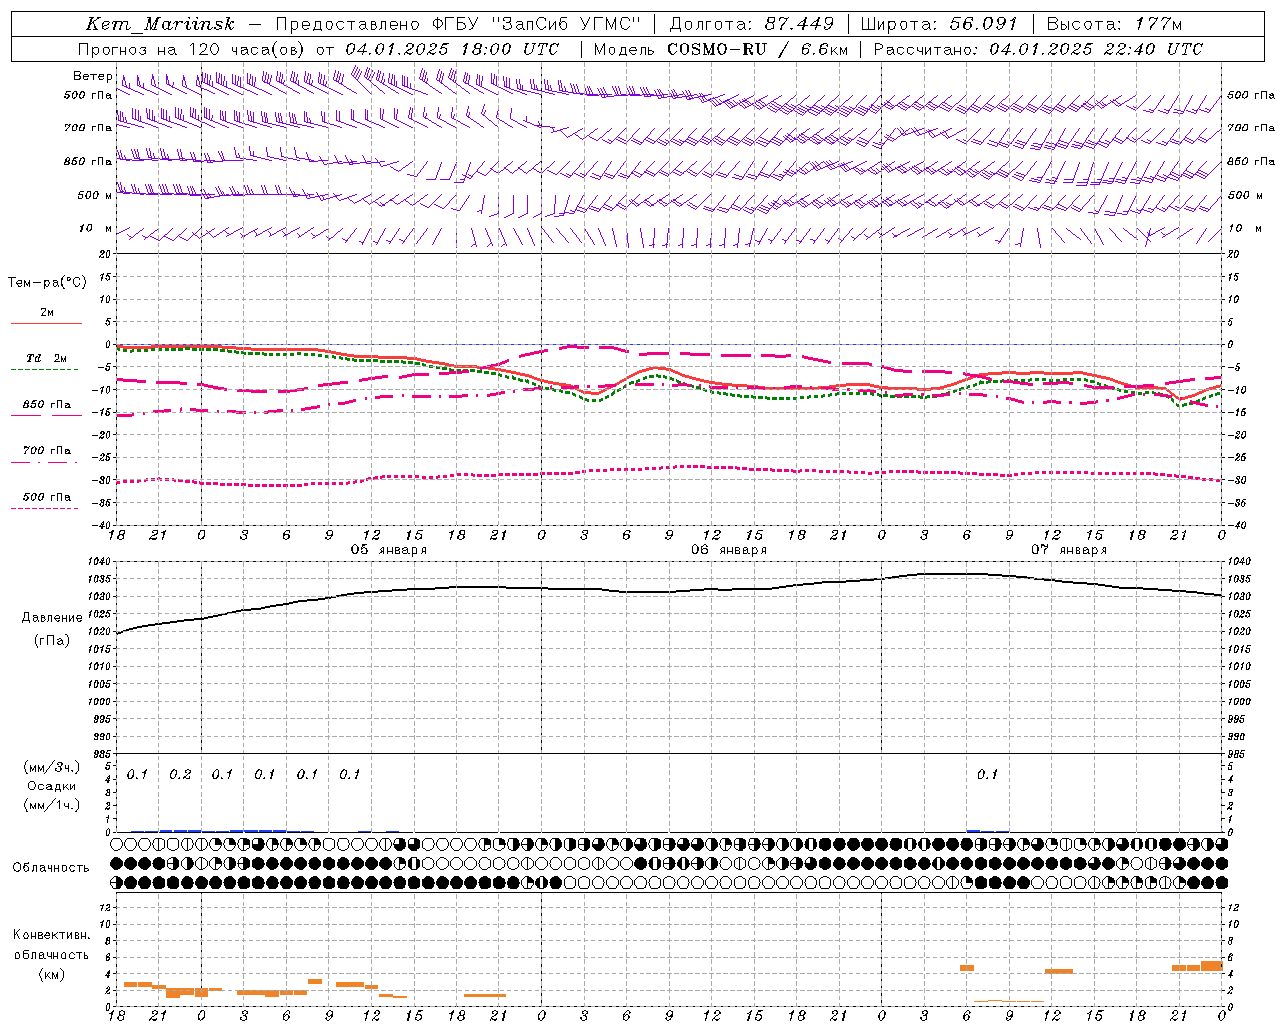Image resolution: width=1280 pixels, height=1024 pixels.
Task: Click the 850 гПа temperature legend entry
Action: tap(46, 405)
